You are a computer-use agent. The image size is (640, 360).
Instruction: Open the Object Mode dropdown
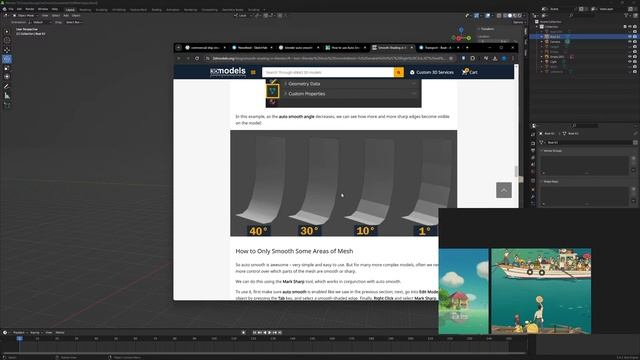(x=25, y=16)
